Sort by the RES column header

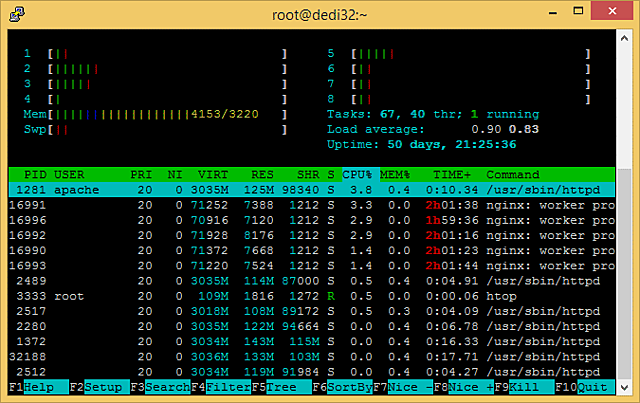[x=262, y=175]
